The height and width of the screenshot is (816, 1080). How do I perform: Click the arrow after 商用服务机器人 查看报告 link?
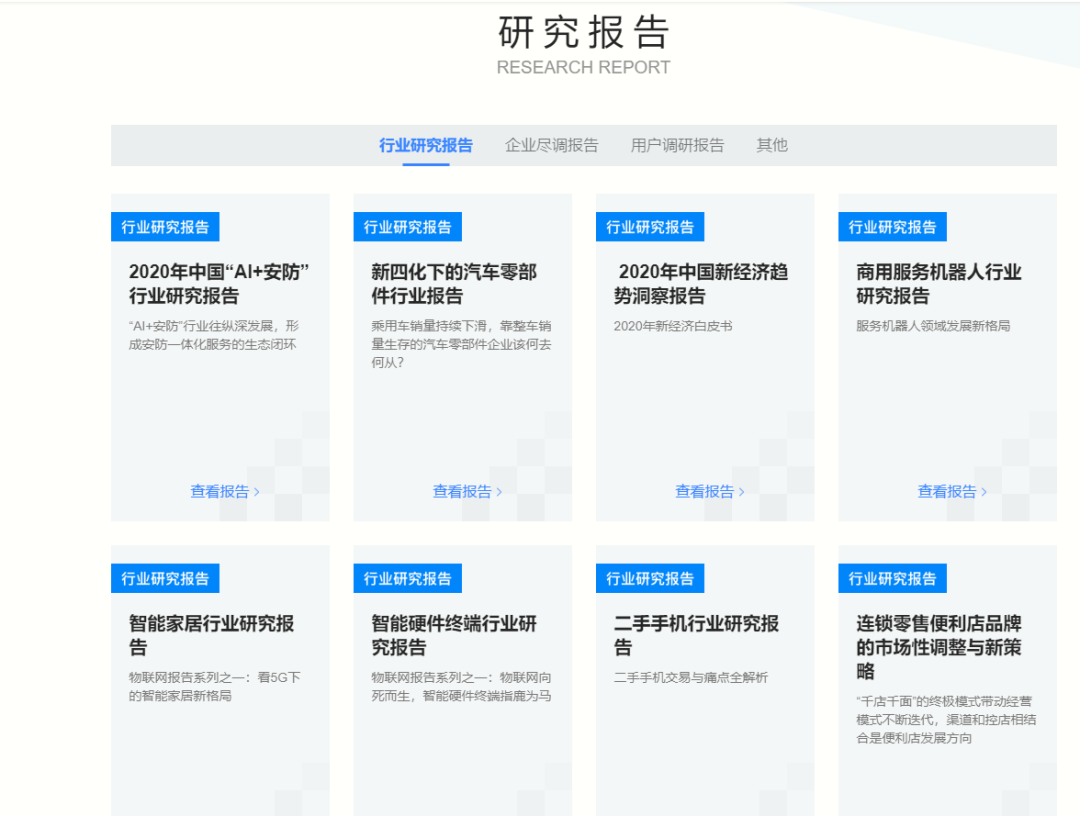point(983,491)
